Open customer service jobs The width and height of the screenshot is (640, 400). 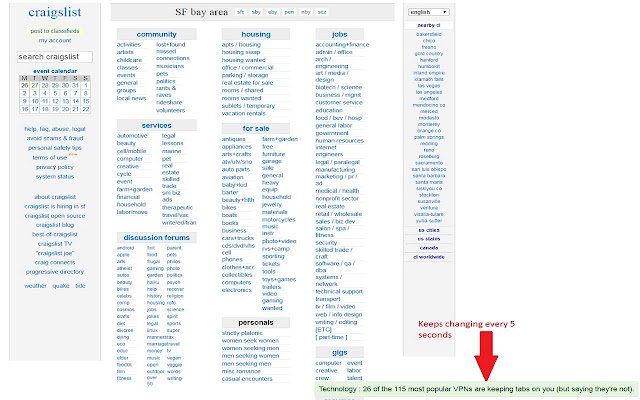tap(339, 102)
